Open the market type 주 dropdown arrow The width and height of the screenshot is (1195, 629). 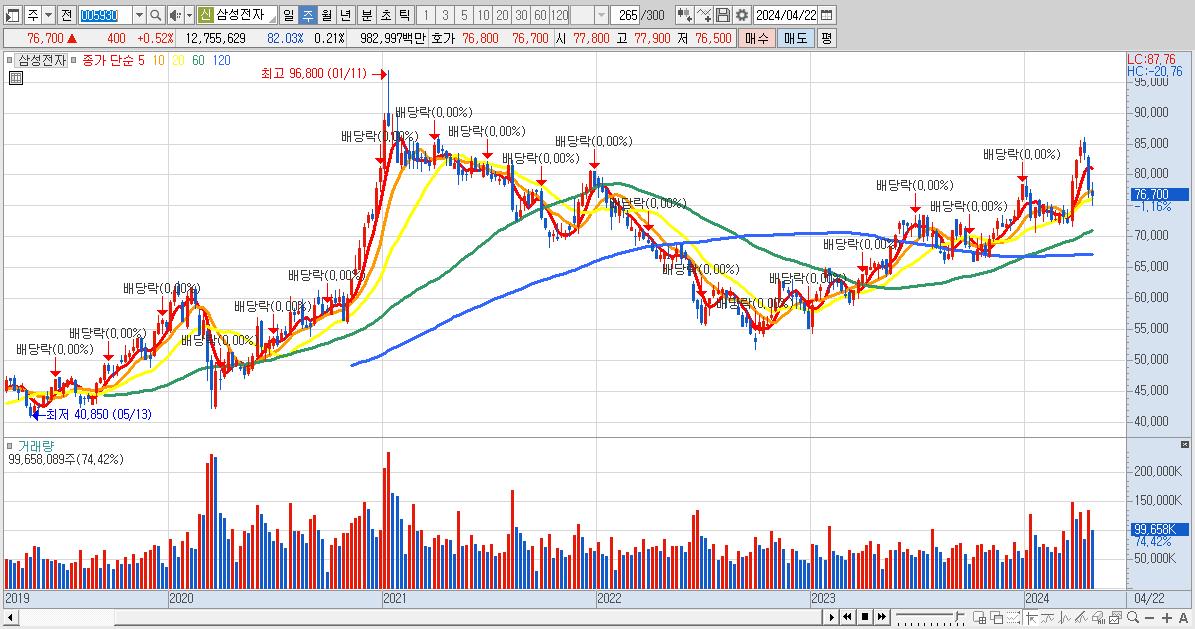pos(48,14)
